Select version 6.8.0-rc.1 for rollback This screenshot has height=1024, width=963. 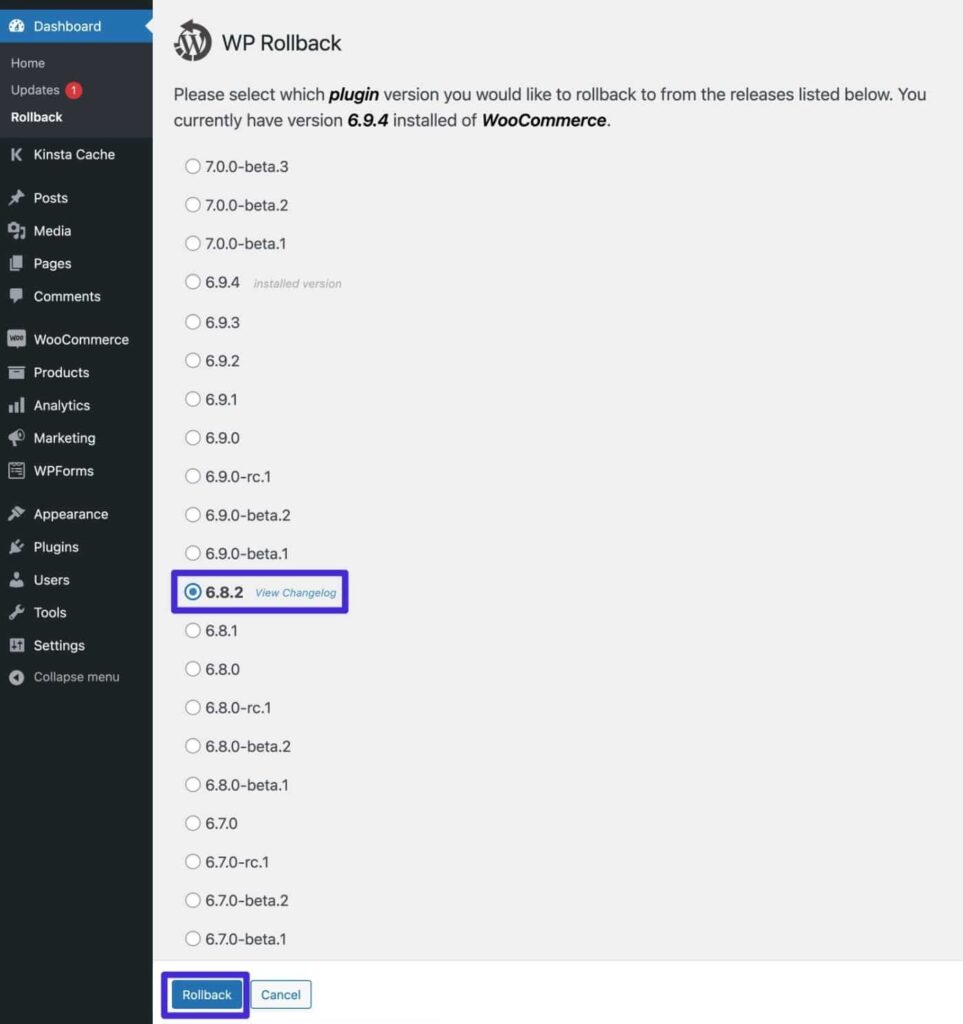pyautogui.click(x=192, y=707)
